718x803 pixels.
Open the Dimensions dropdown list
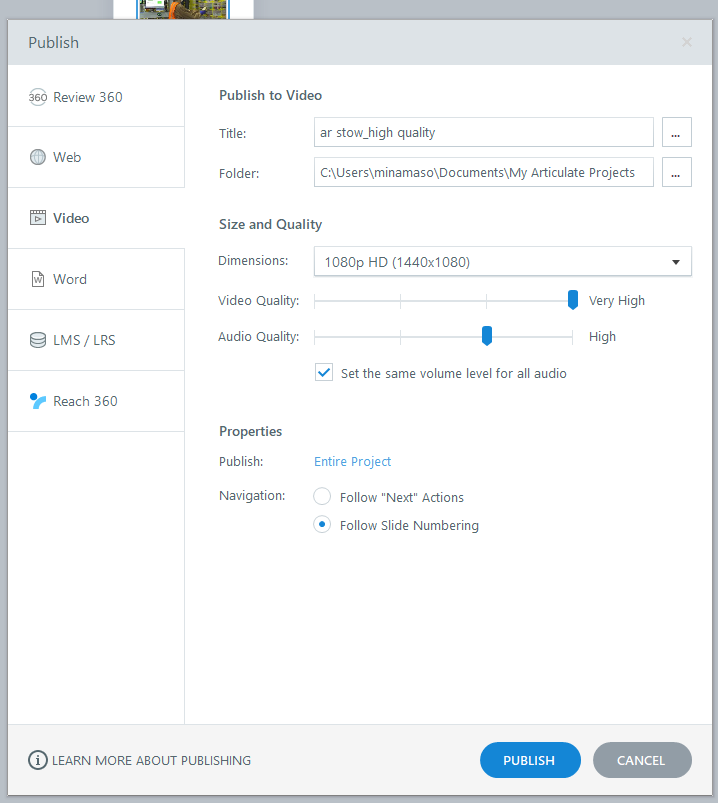pos(502,262)
